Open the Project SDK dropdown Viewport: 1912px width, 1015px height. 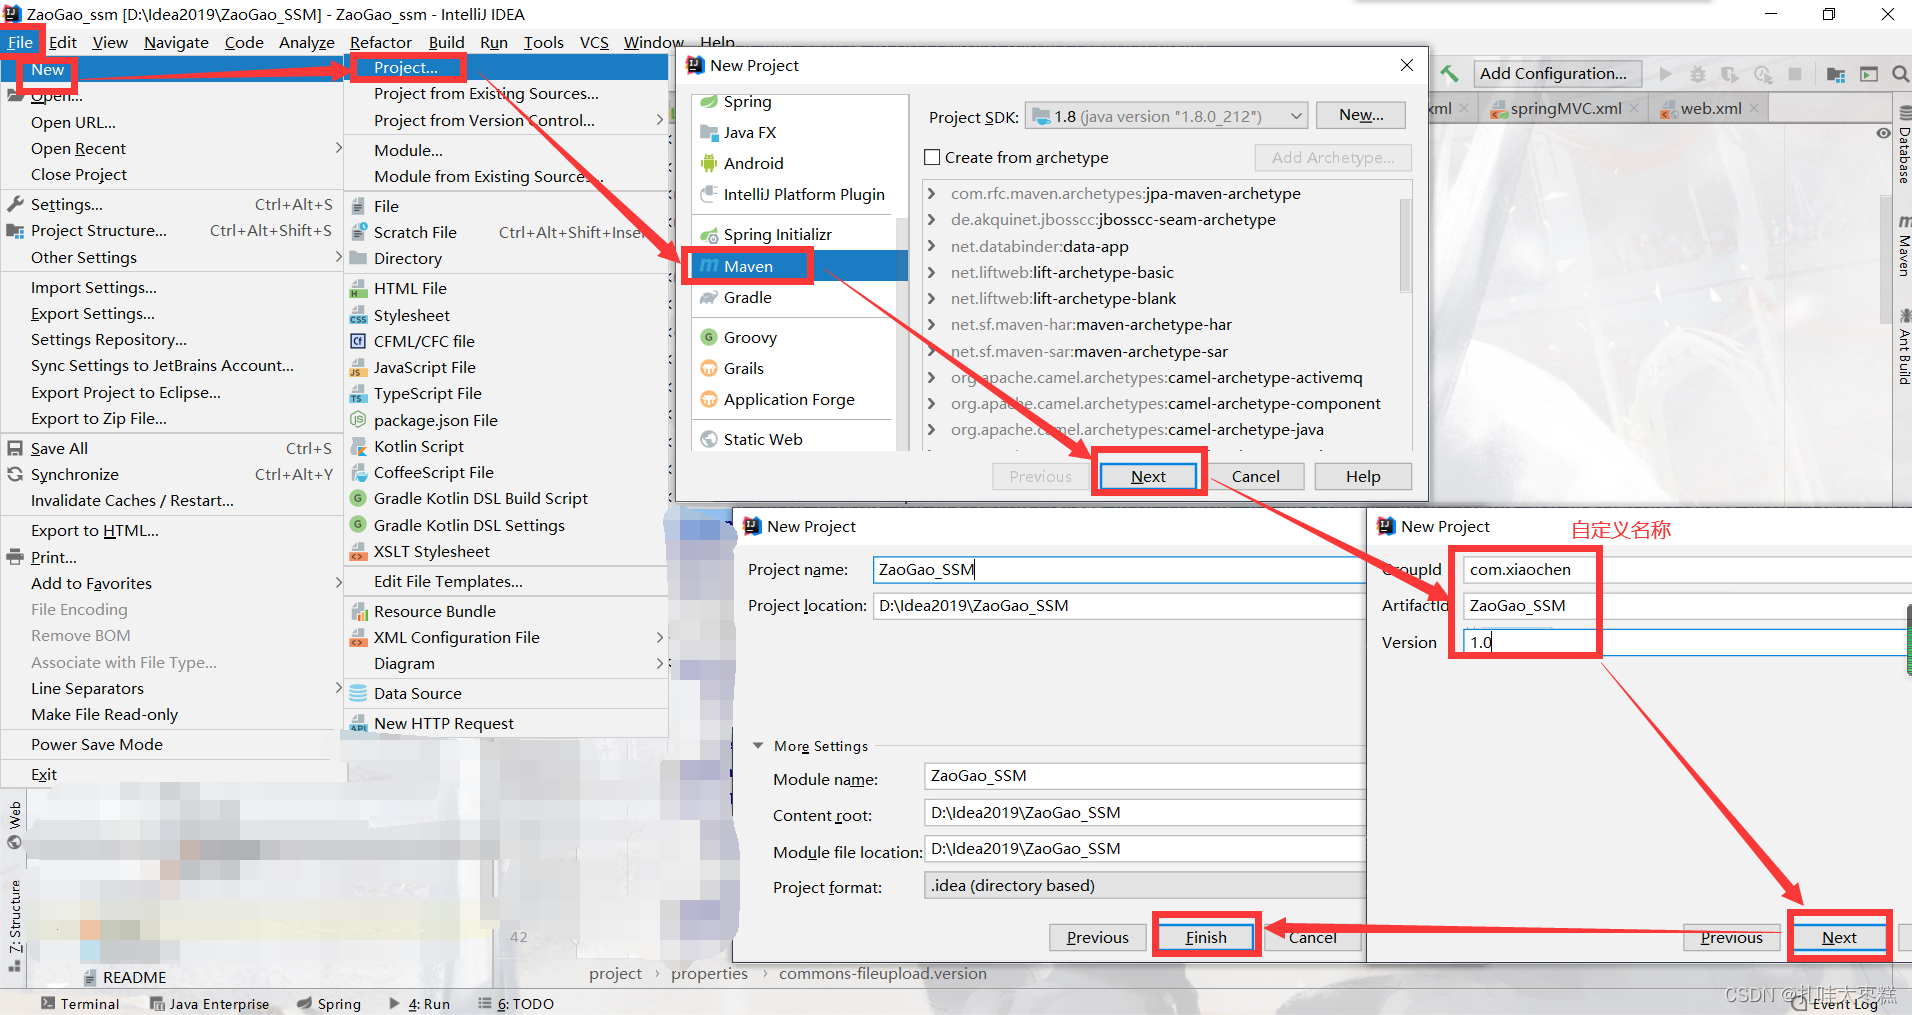point(1167,116)
